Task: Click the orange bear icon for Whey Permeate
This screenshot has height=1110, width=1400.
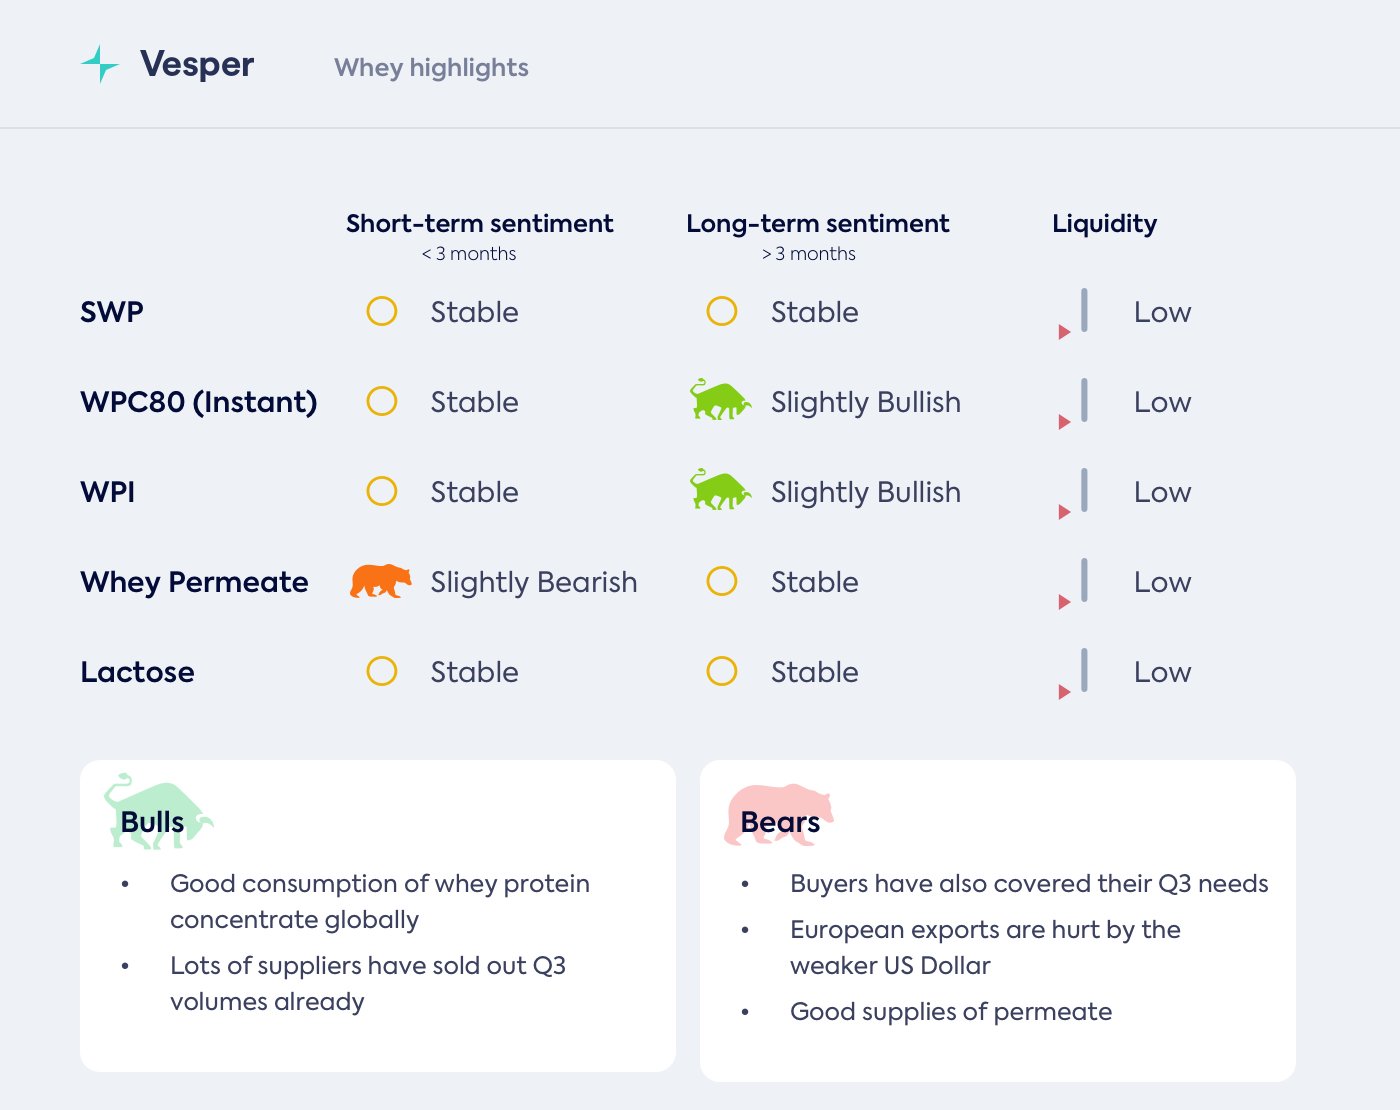Action: pos(381,581)
